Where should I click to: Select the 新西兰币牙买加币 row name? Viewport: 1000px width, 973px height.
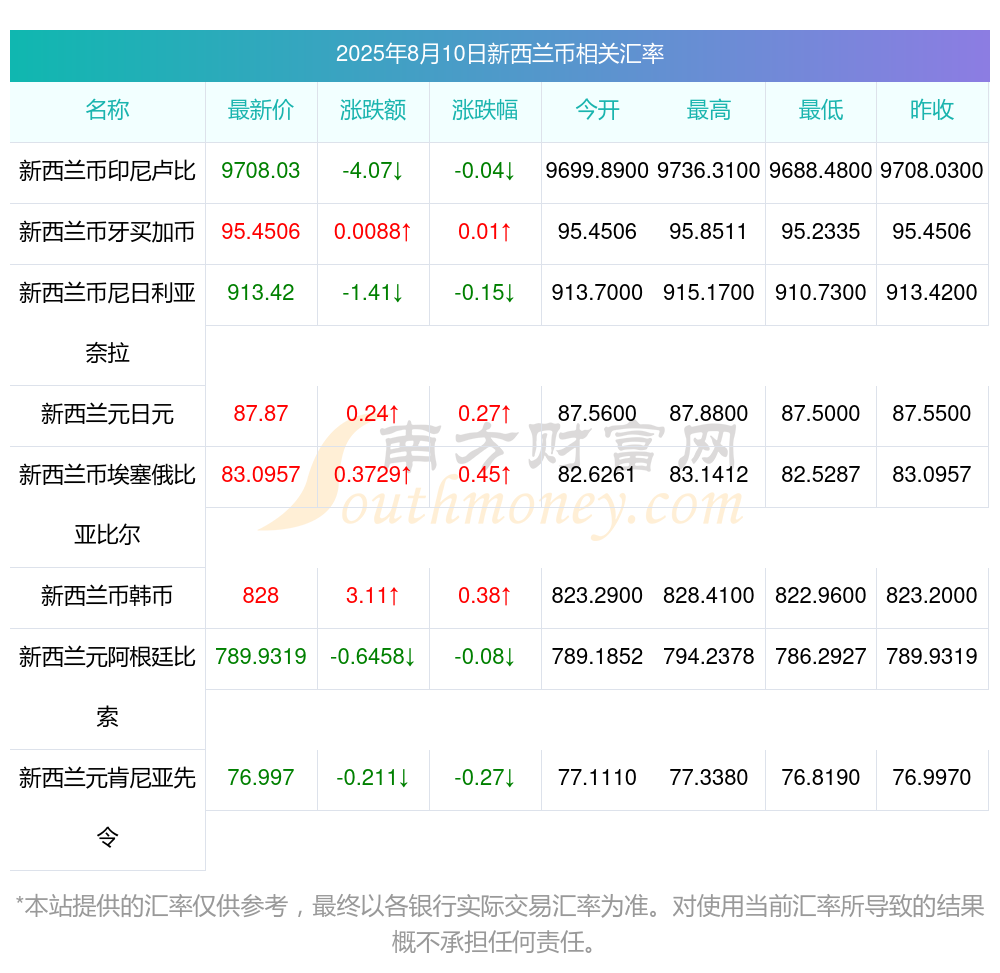(107, 232)
